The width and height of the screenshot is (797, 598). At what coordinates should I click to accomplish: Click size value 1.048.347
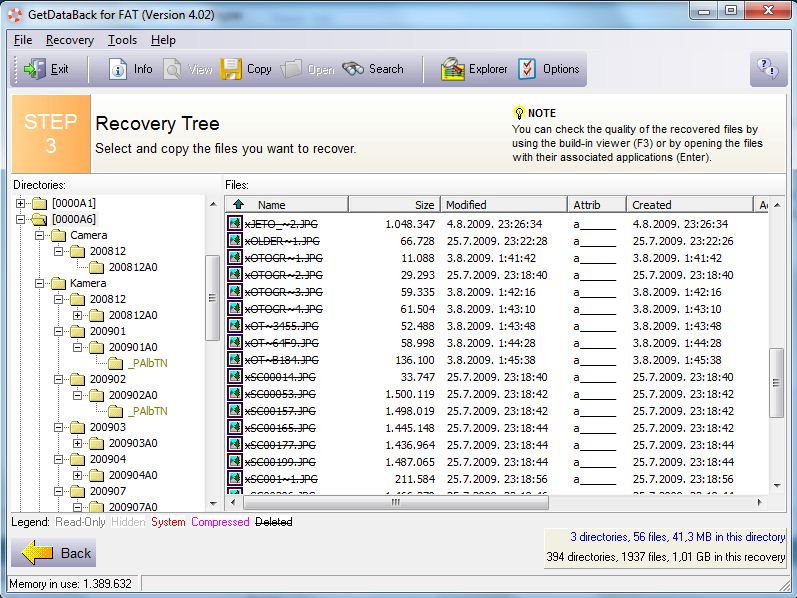(x=410, y=224)
